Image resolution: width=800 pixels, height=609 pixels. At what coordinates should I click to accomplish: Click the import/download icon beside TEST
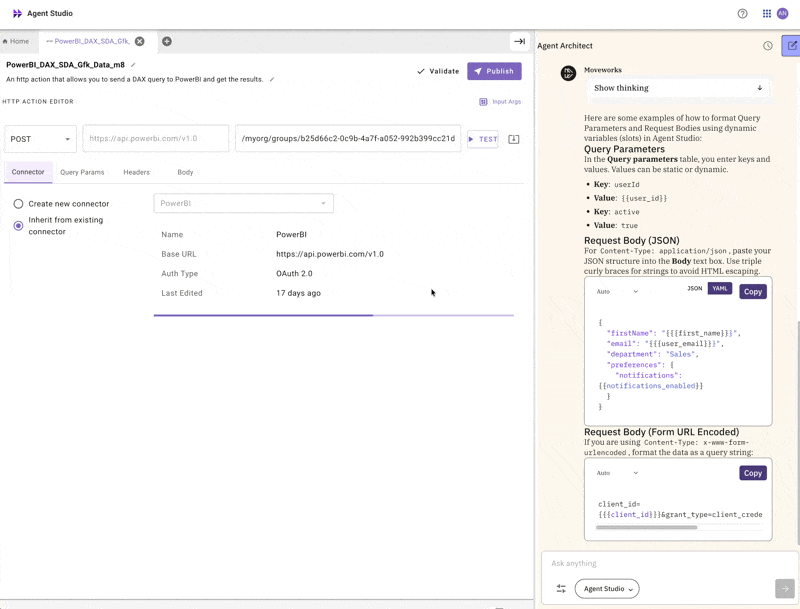click(514, 139)
